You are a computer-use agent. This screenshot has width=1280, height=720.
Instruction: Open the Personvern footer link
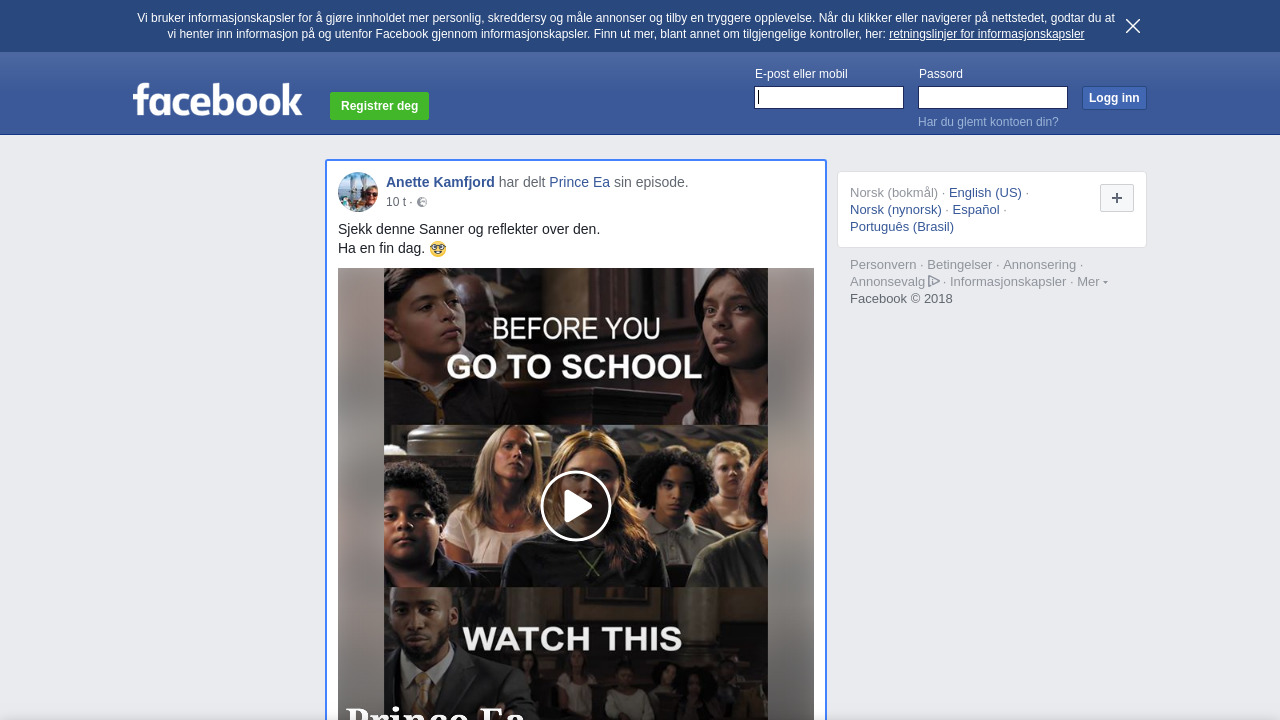883,265
